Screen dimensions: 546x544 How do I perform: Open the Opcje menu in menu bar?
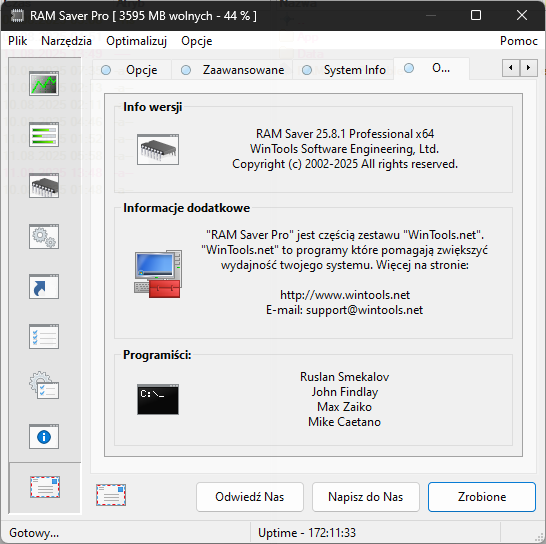pos(196,41)
